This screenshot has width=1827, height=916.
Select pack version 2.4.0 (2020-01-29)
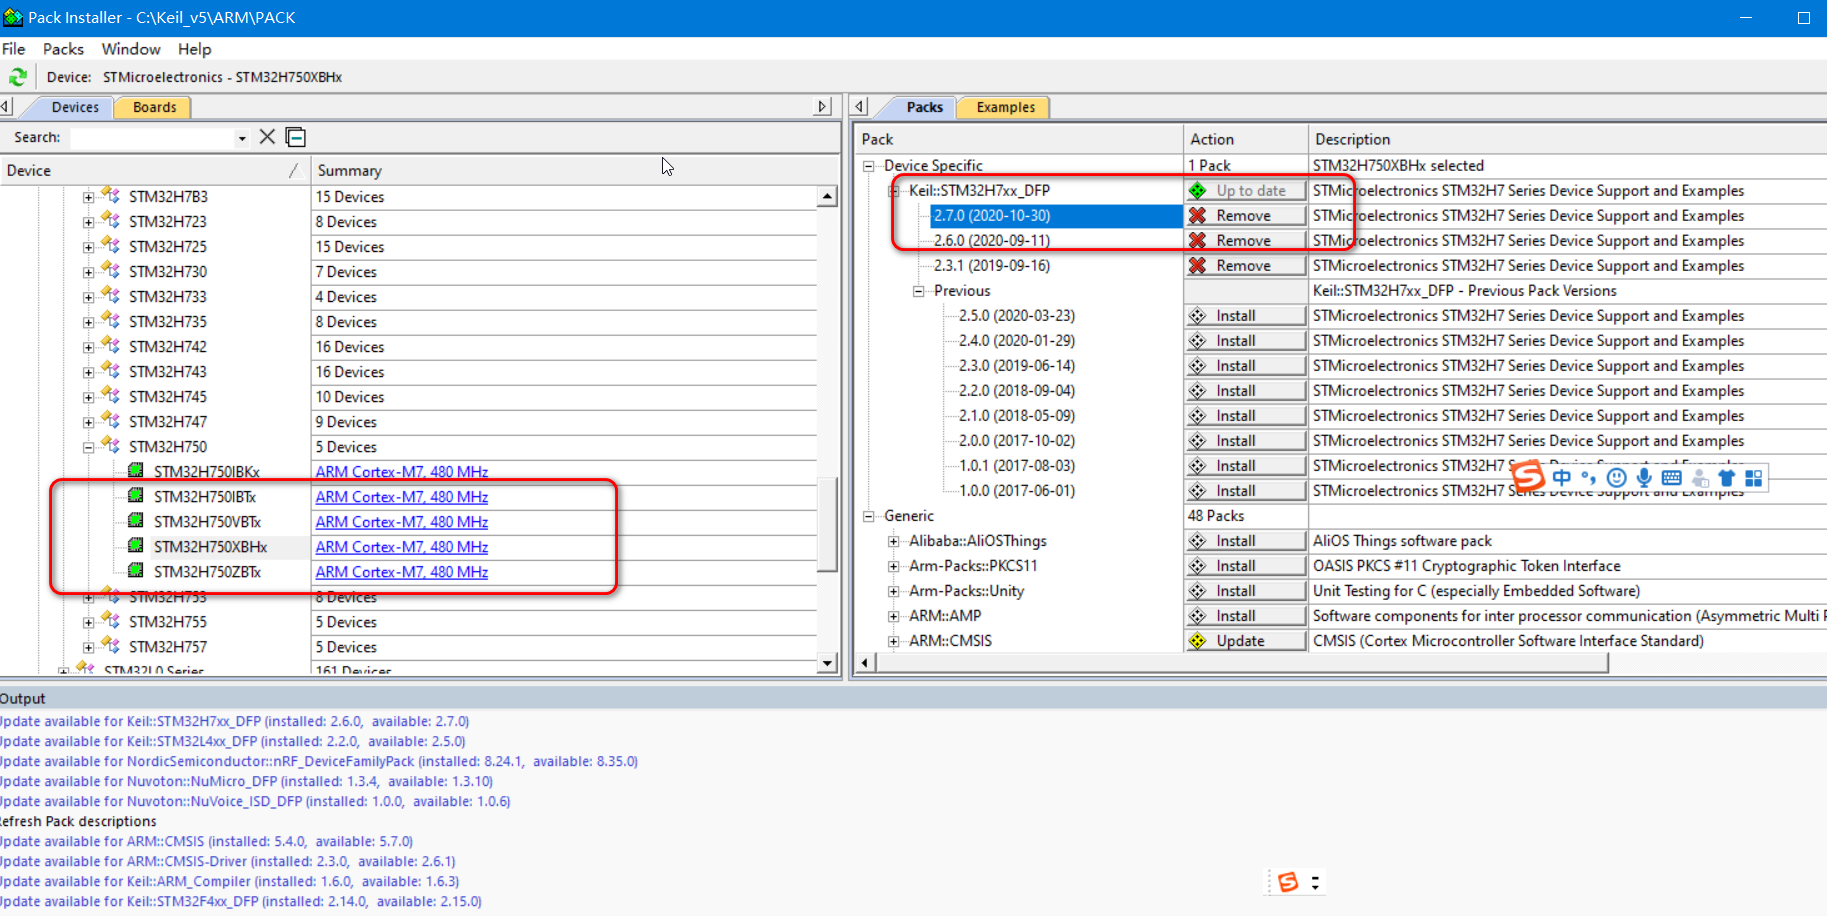1017,340
